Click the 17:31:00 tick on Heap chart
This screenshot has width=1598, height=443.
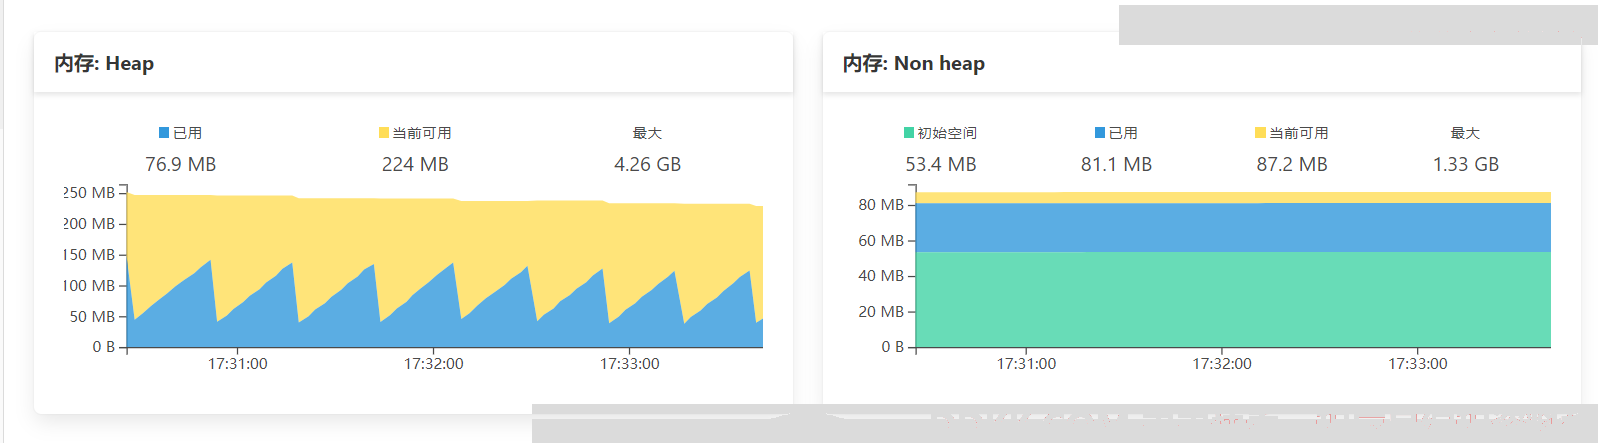pyautogui.click(x=237, y=364)
